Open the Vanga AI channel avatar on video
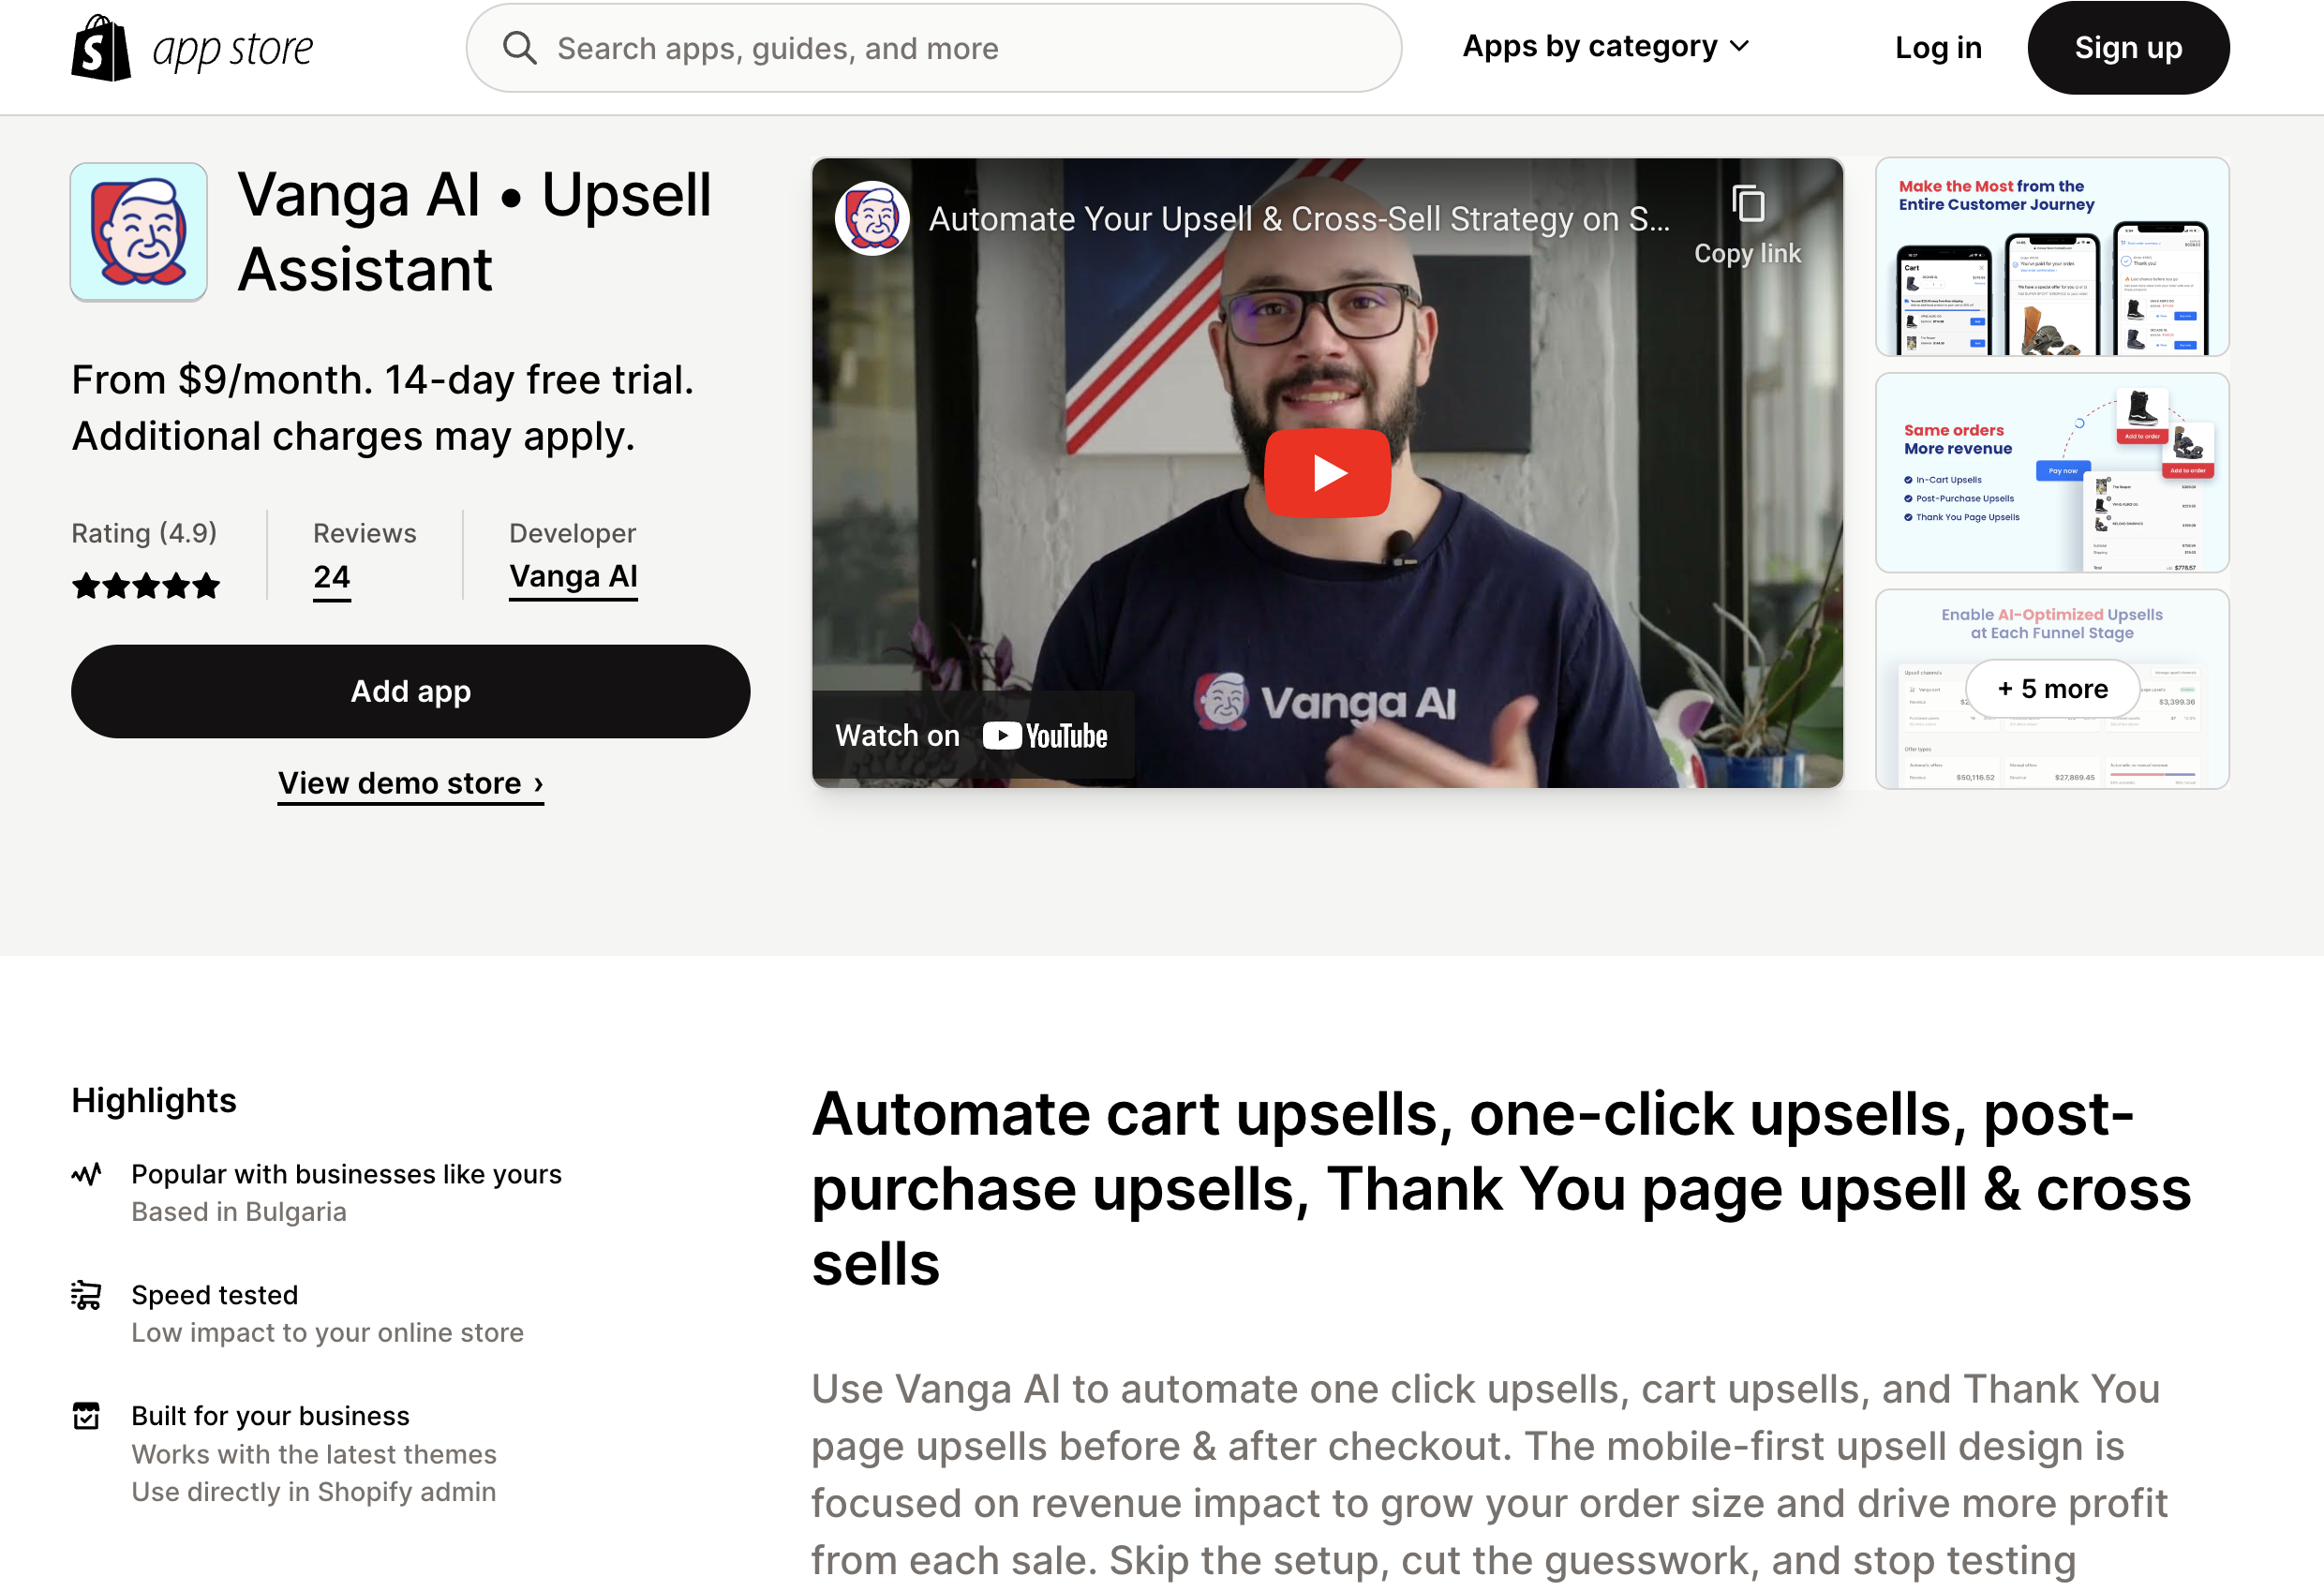 pos(872,218)
